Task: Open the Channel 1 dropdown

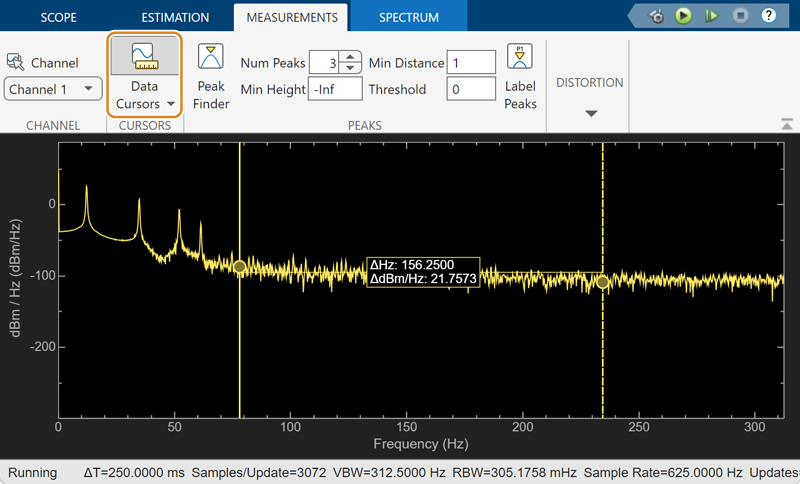Action: pyautogui.click(x=54, y=89)
